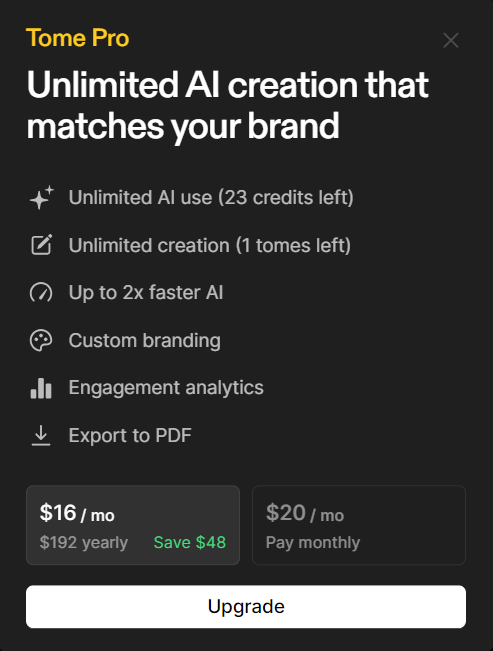Click the Custom branding feature text
The height and width of the screenshot is (651, 493).
[145, 340]
